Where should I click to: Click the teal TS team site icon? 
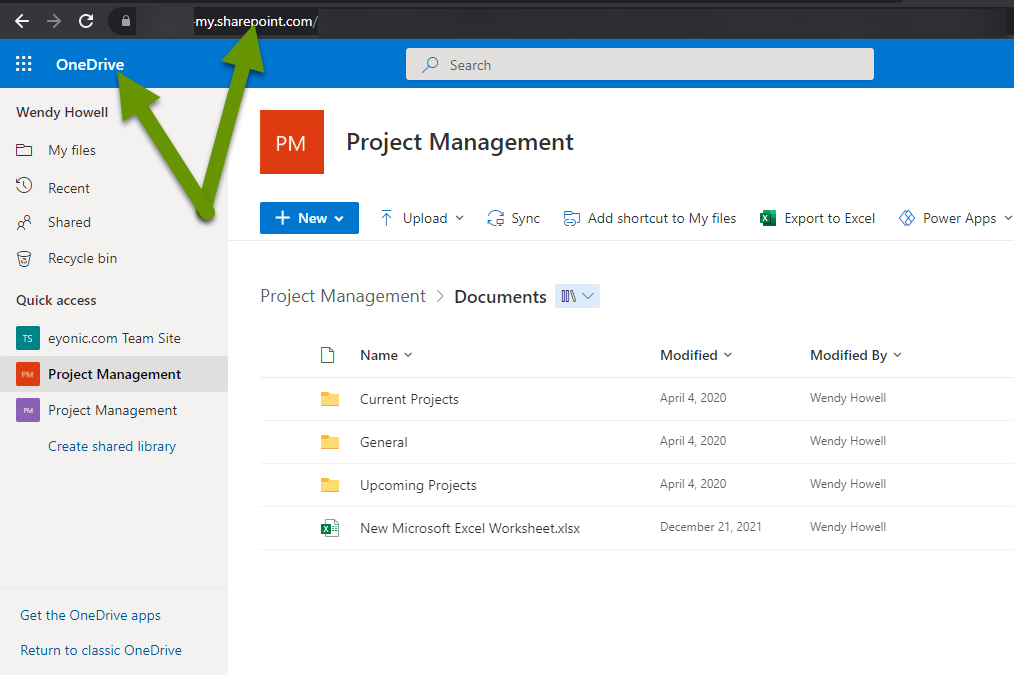28,338
